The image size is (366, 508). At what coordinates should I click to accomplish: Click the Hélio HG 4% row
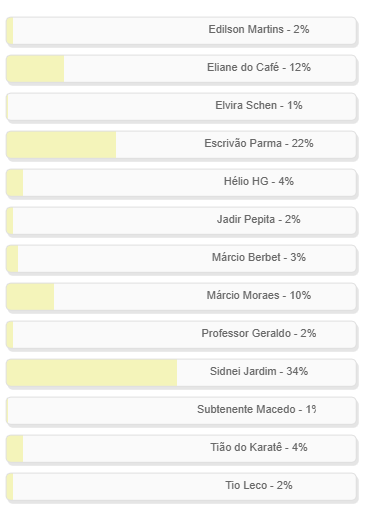tap(181, 182)
